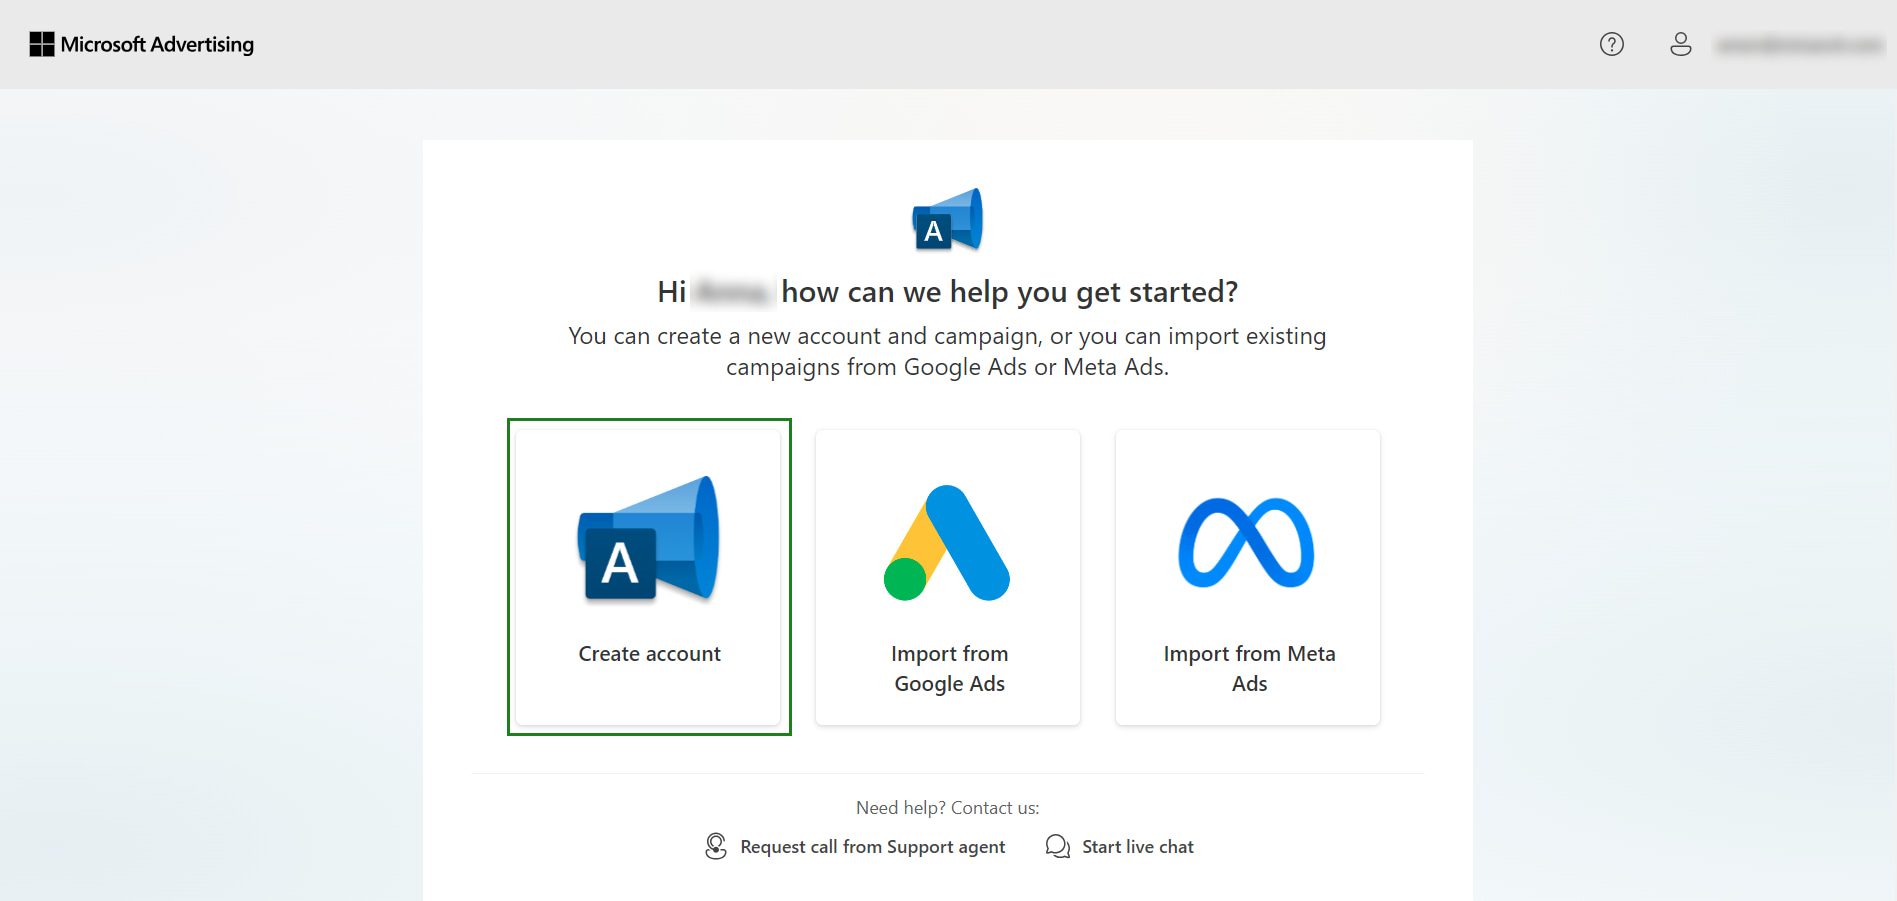The image size is (1897, 901).
Task: Open the blurred account email menu
Action: click(x=1798, y=45)
